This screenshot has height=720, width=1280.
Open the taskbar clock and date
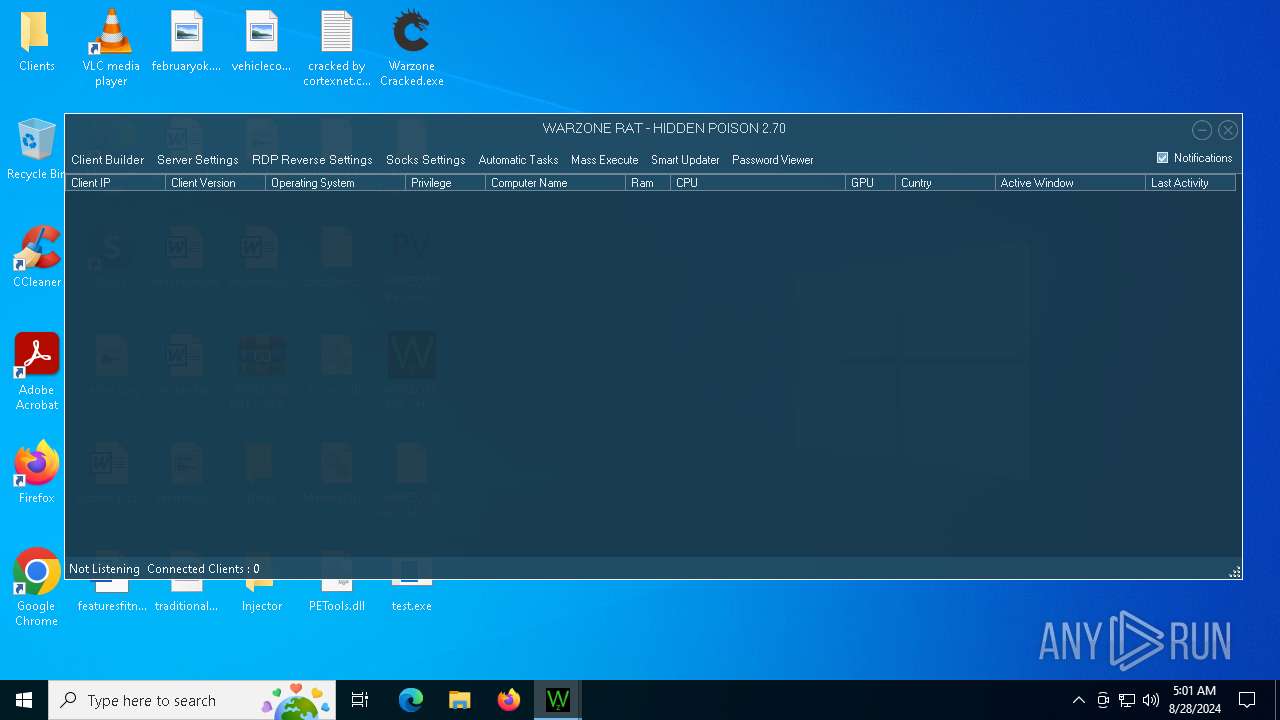pos(1194,700)
